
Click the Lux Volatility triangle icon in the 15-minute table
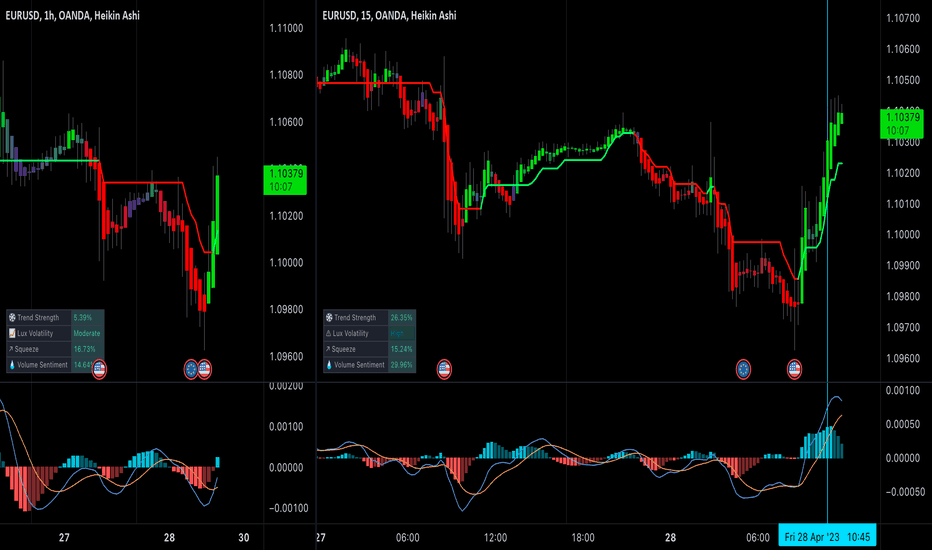tap(328, 334)
